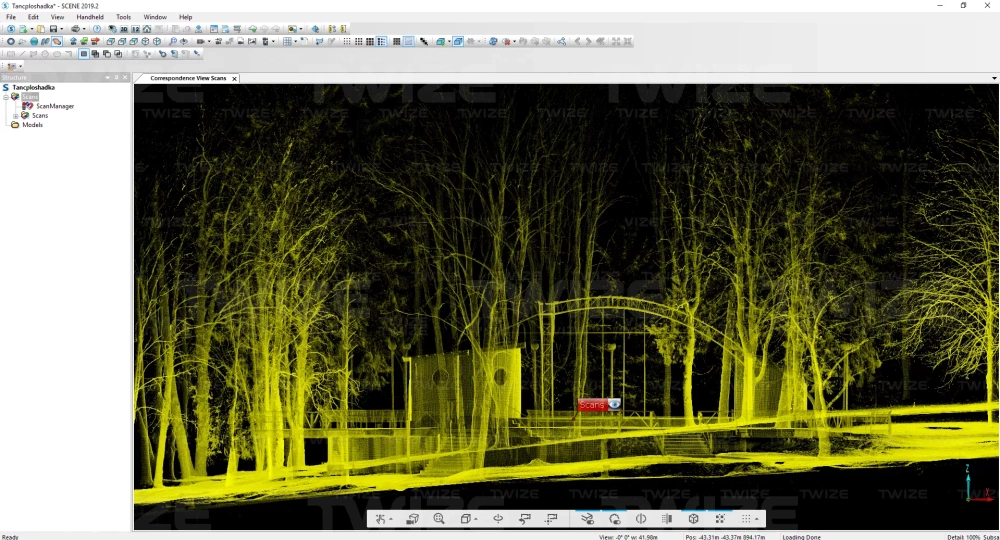Click the 3D cube icon in bottom toolbar

click(693, 519)
